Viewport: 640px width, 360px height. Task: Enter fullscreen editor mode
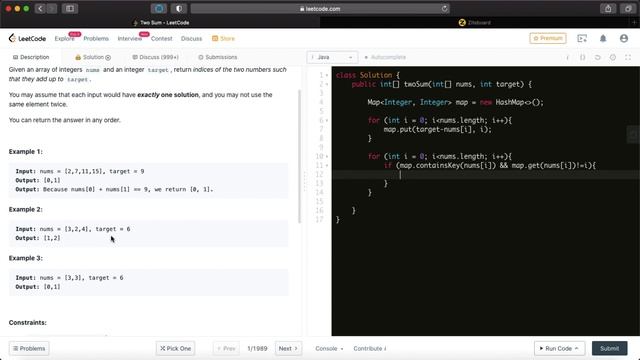coord(628,58)
